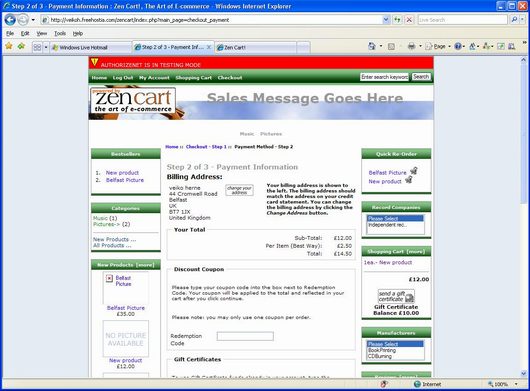The image size is (530, 391).
Task: Open the print options dropdown arrow
Action: pos(420,46)
